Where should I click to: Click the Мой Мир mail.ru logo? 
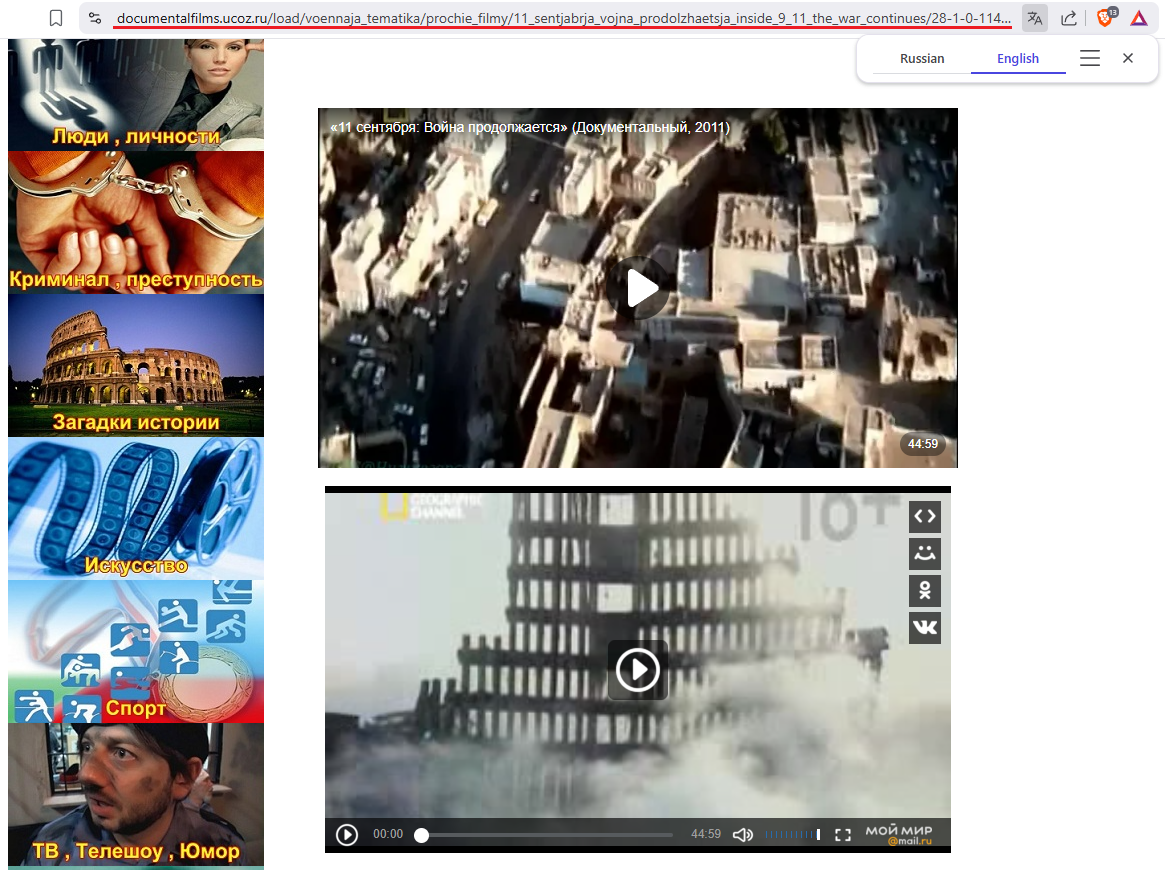click(899, 834)
